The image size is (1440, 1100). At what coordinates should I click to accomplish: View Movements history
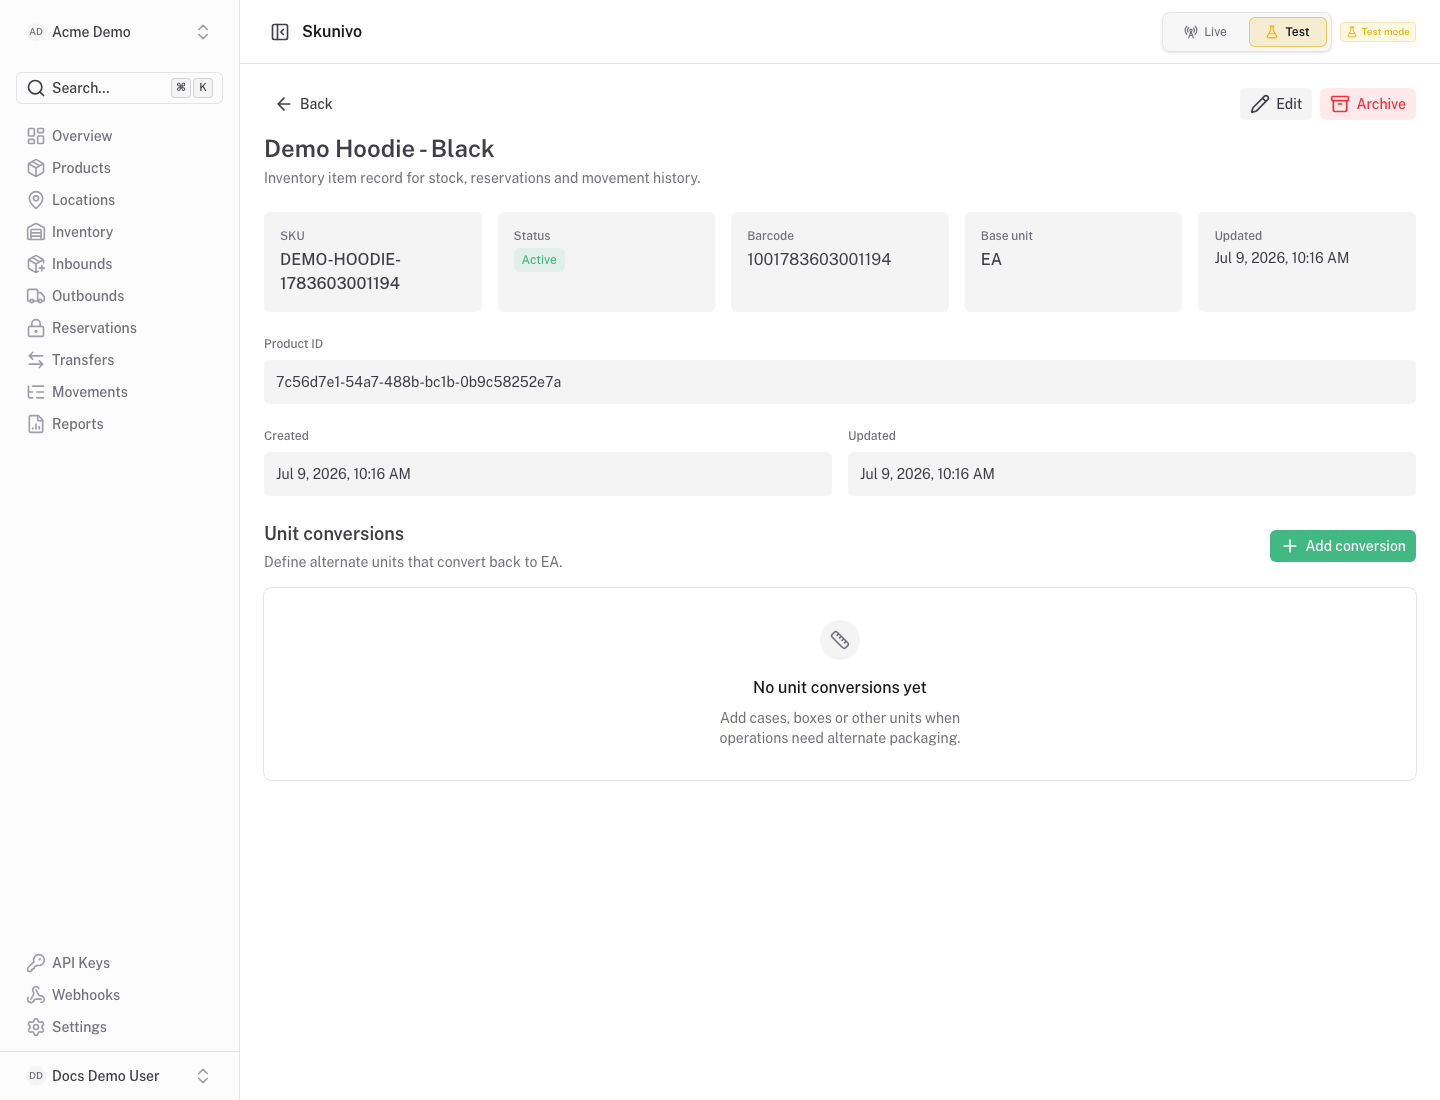click(x=120, y=392)
